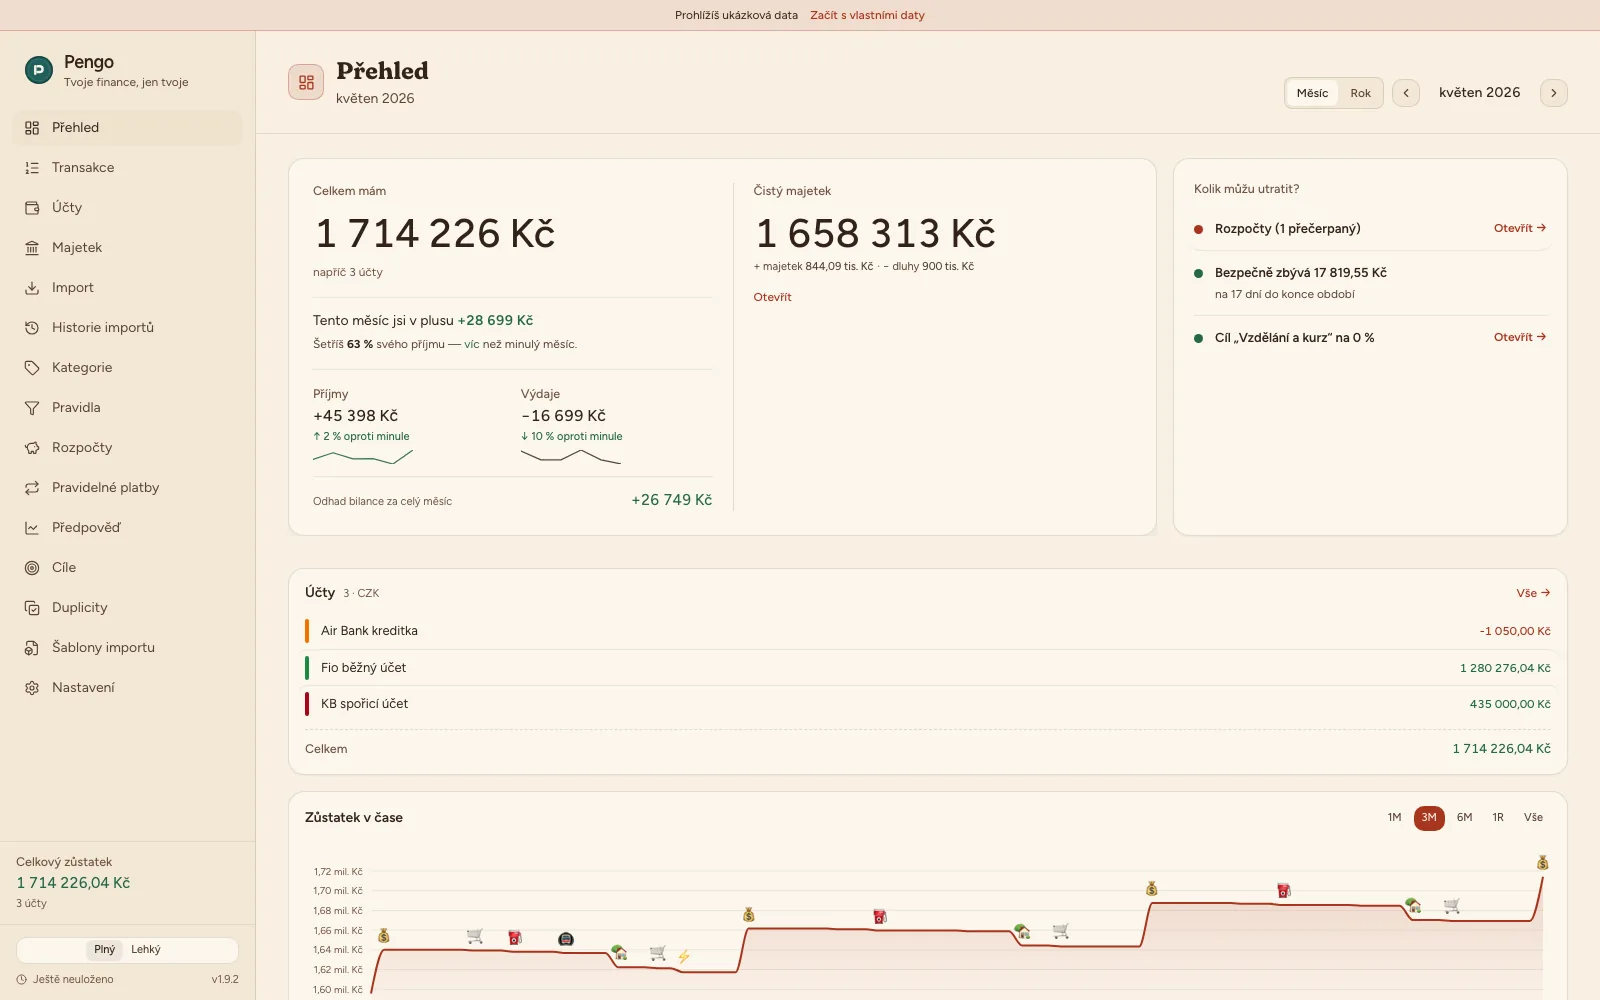Click the lightning bolt marker on chart
Screen dimensions: 1600x1000
(x=684, y=957)
